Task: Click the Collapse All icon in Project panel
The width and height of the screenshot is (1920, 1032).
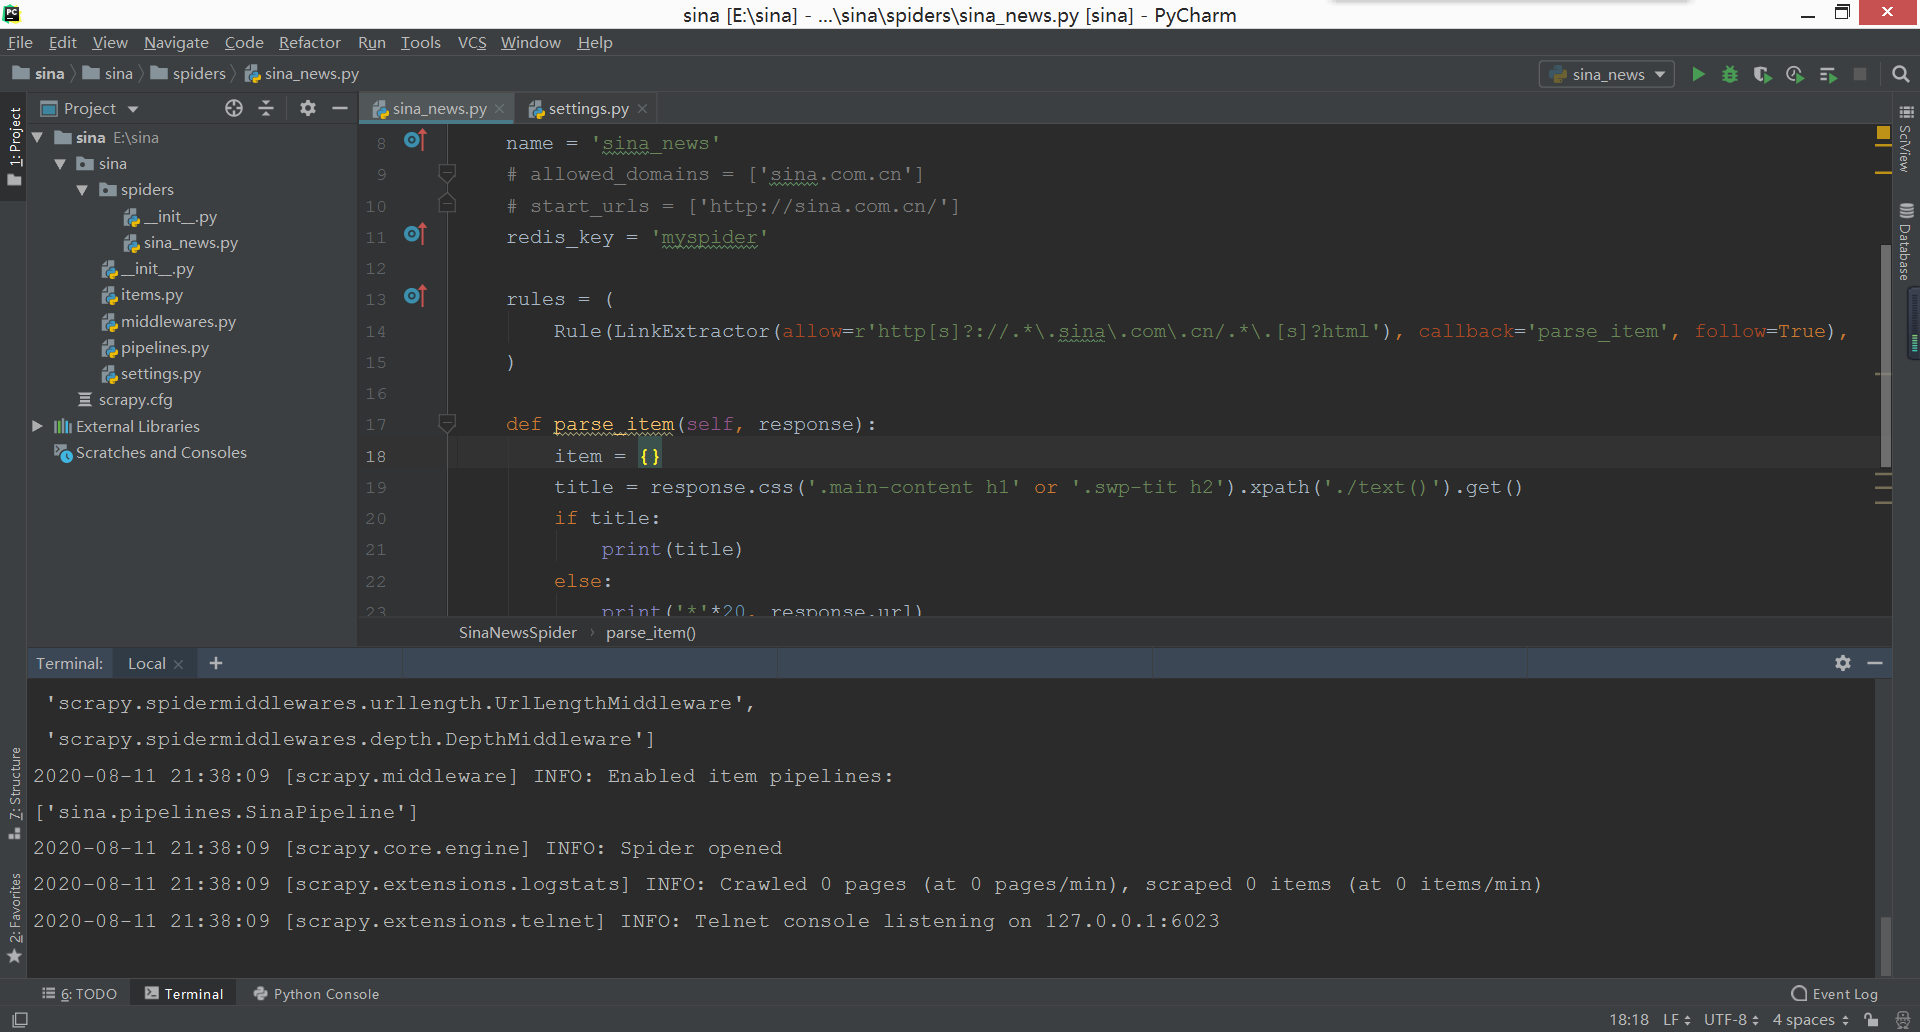Action: tap(266, 108)
